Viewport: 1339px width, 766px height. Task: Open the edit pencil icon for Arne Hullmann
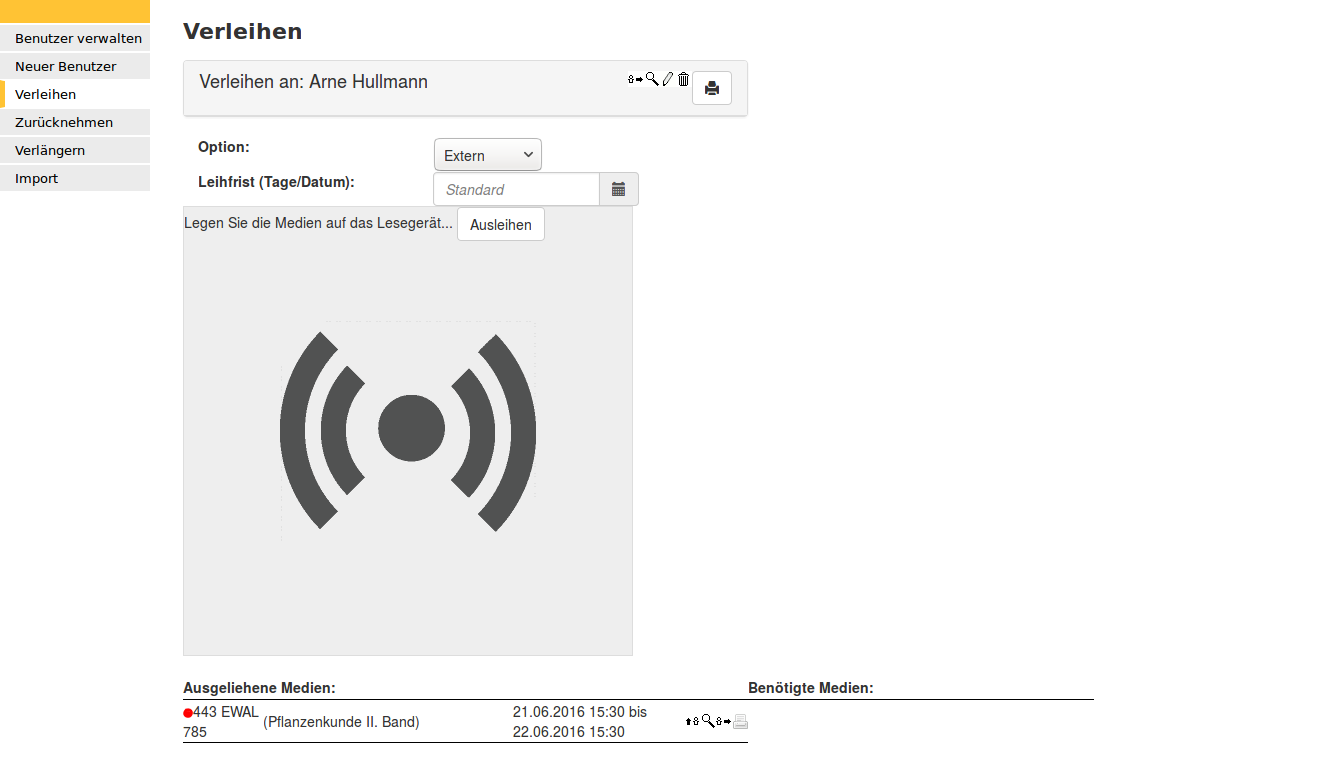coord(667,78)
